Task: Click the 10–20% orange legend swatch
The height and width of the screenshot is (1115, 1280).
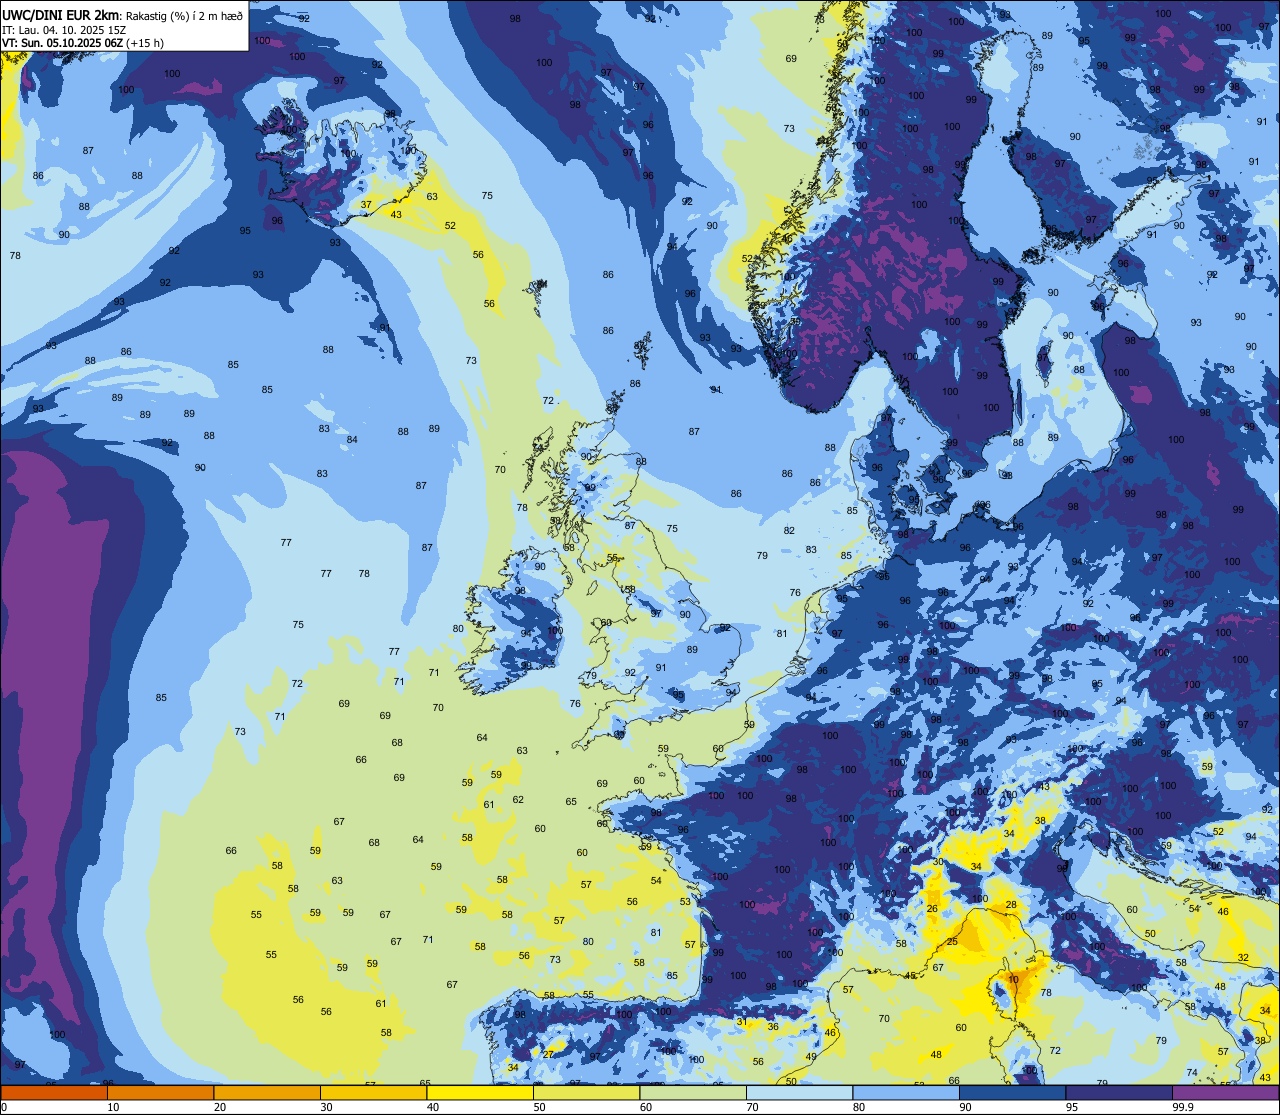Action: [160, 1092]
